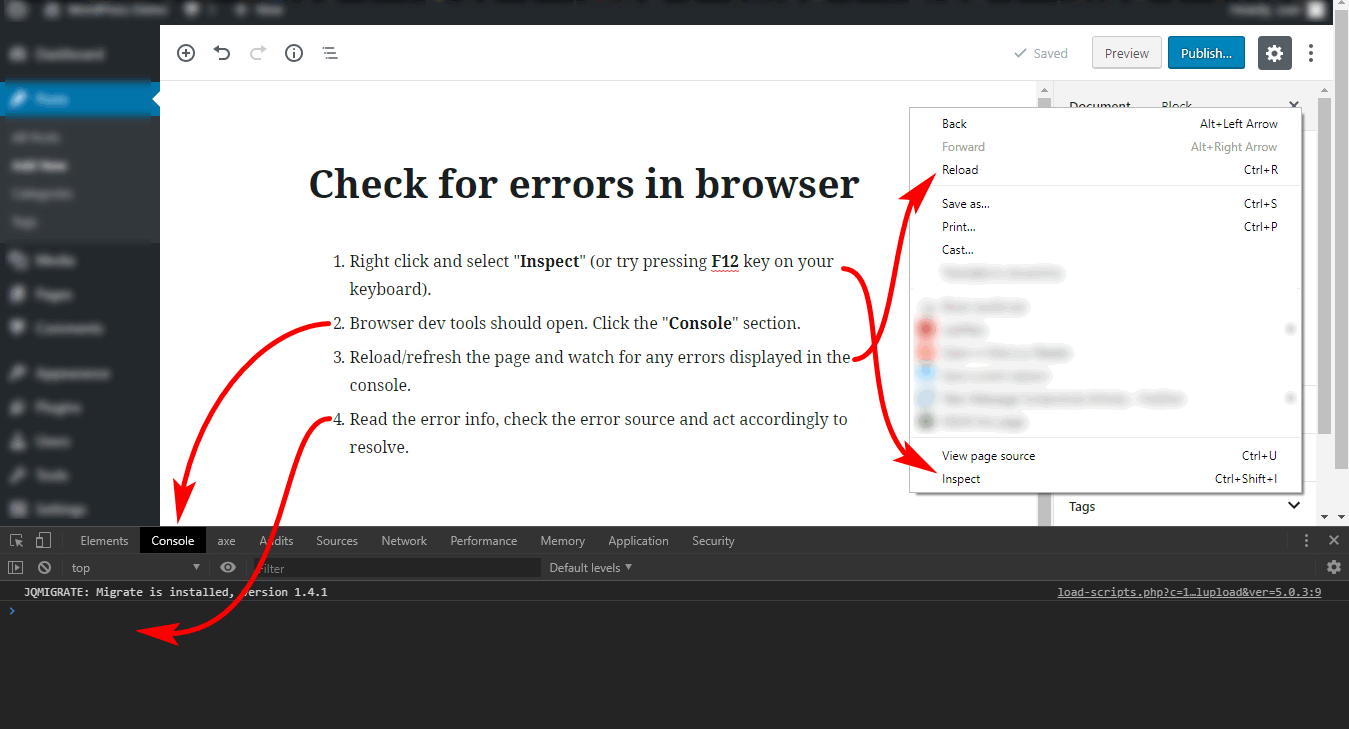
Task: Open the content structure info icon
Action: (x=294, y=53)
